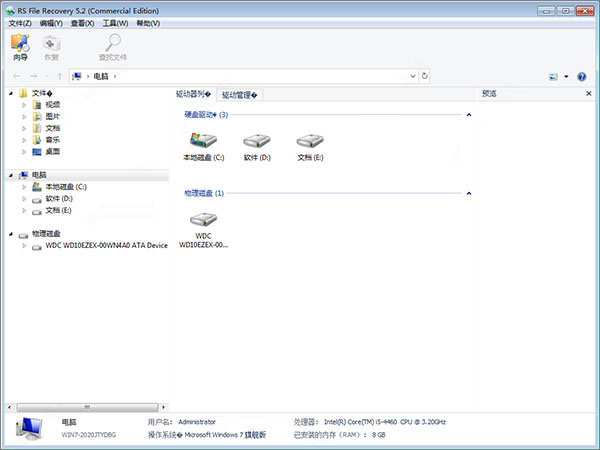Screen dimensions: 600x450
Task: Collapse the 硬盘驱动 (3) group
Action: [x=468, y=115]
